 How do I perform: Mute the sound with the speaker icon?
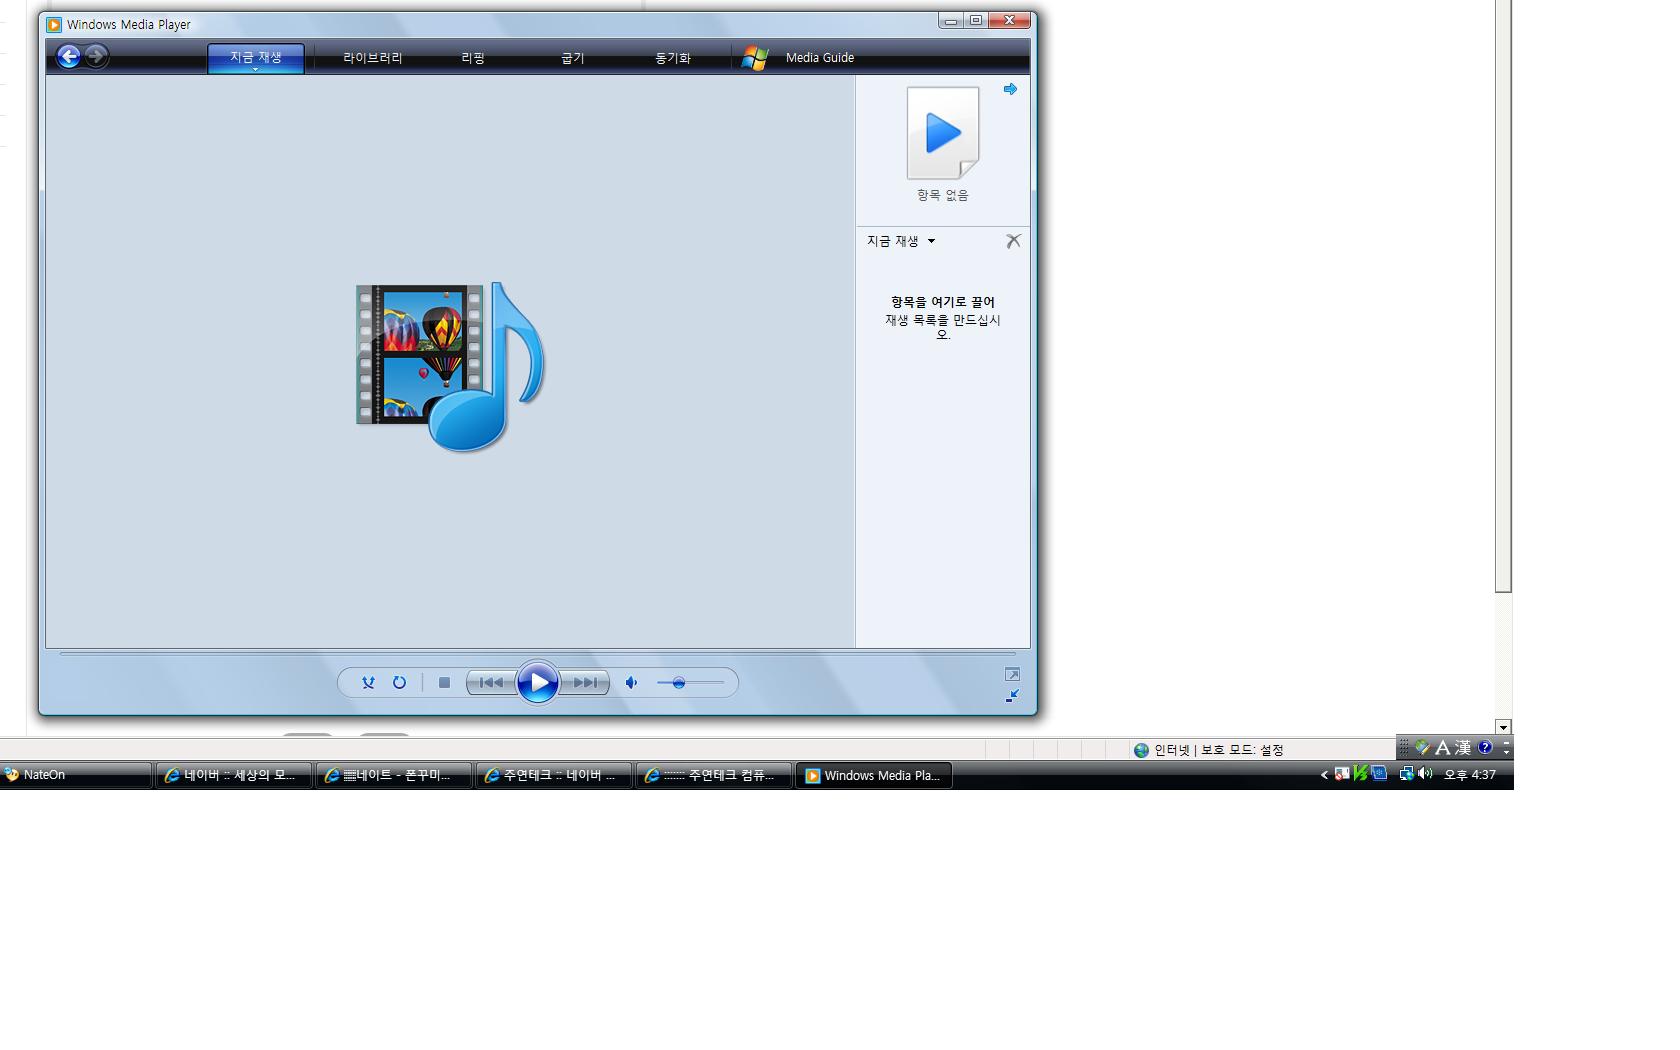coord(631,683)
